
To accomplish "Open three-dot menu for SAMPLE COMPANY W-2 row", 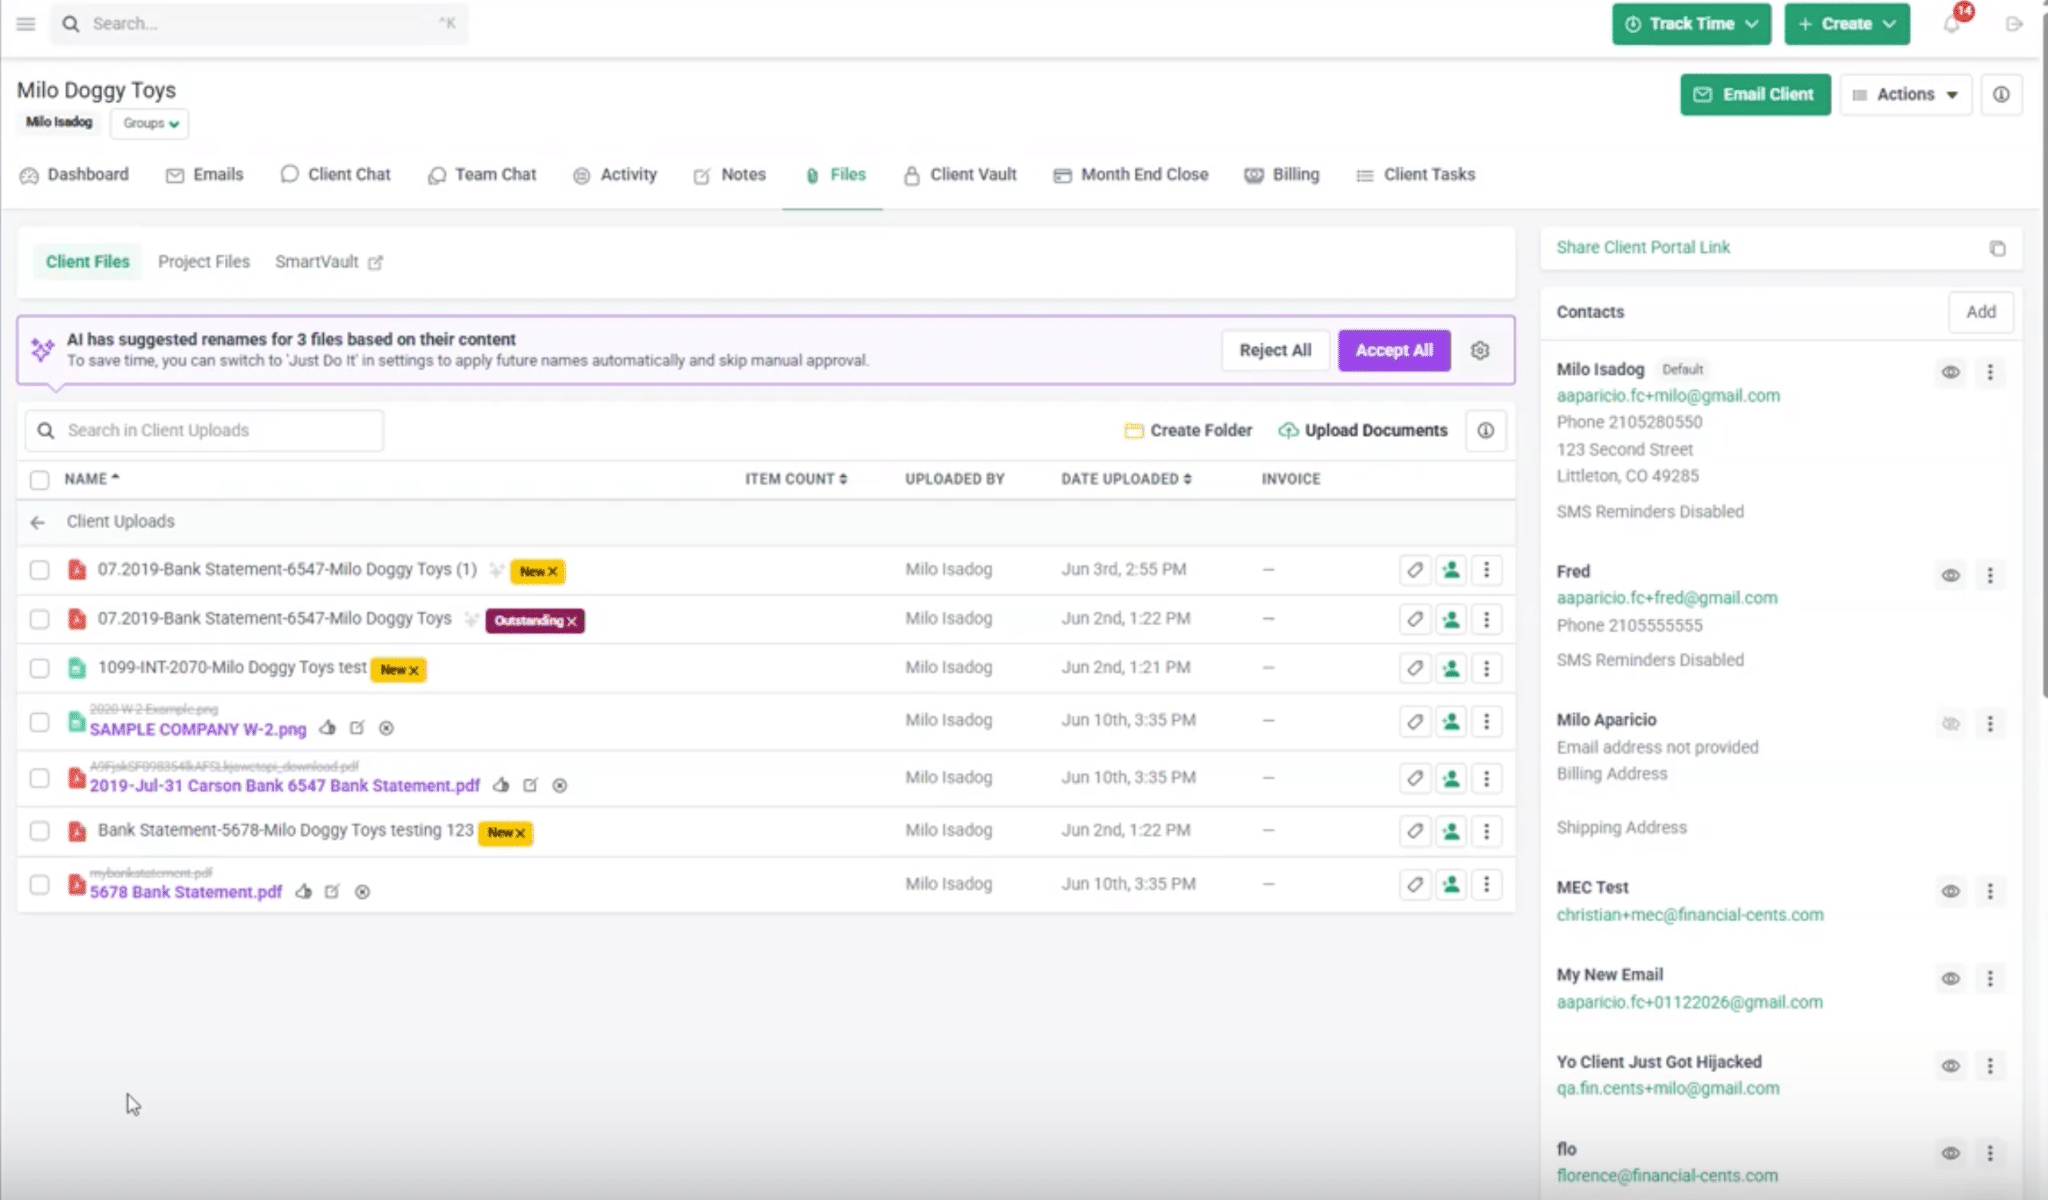I will [x=1486, y=721].
